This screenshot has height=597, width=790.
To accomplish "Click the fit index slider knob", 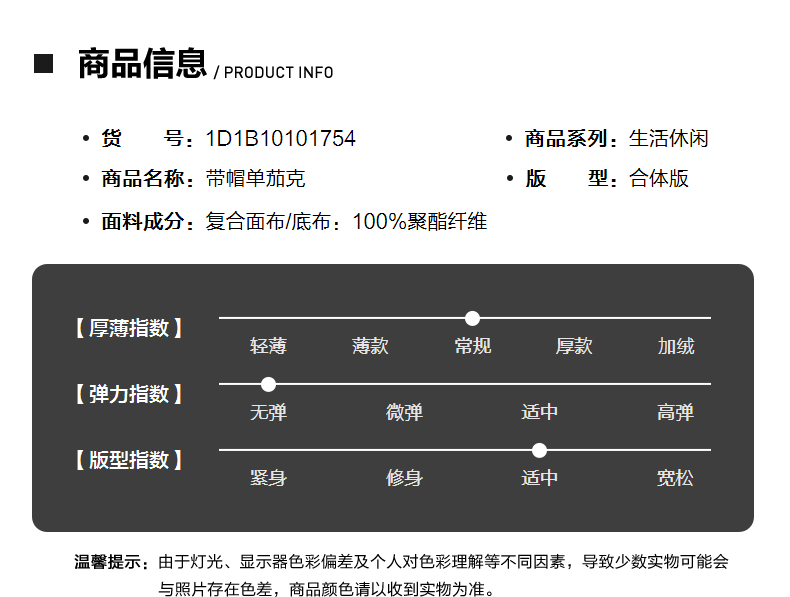I will (x=539, y=450).
